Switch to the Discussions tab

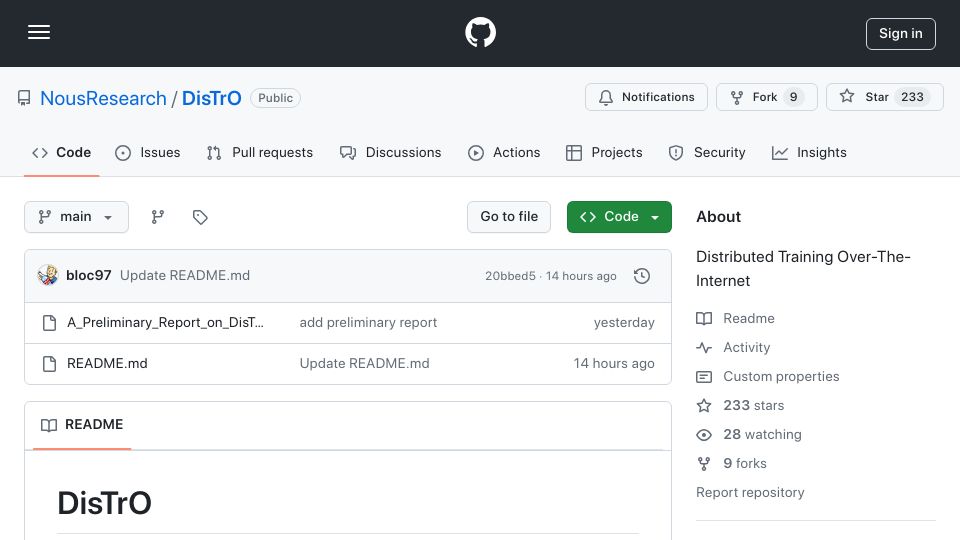click(390, 152)
